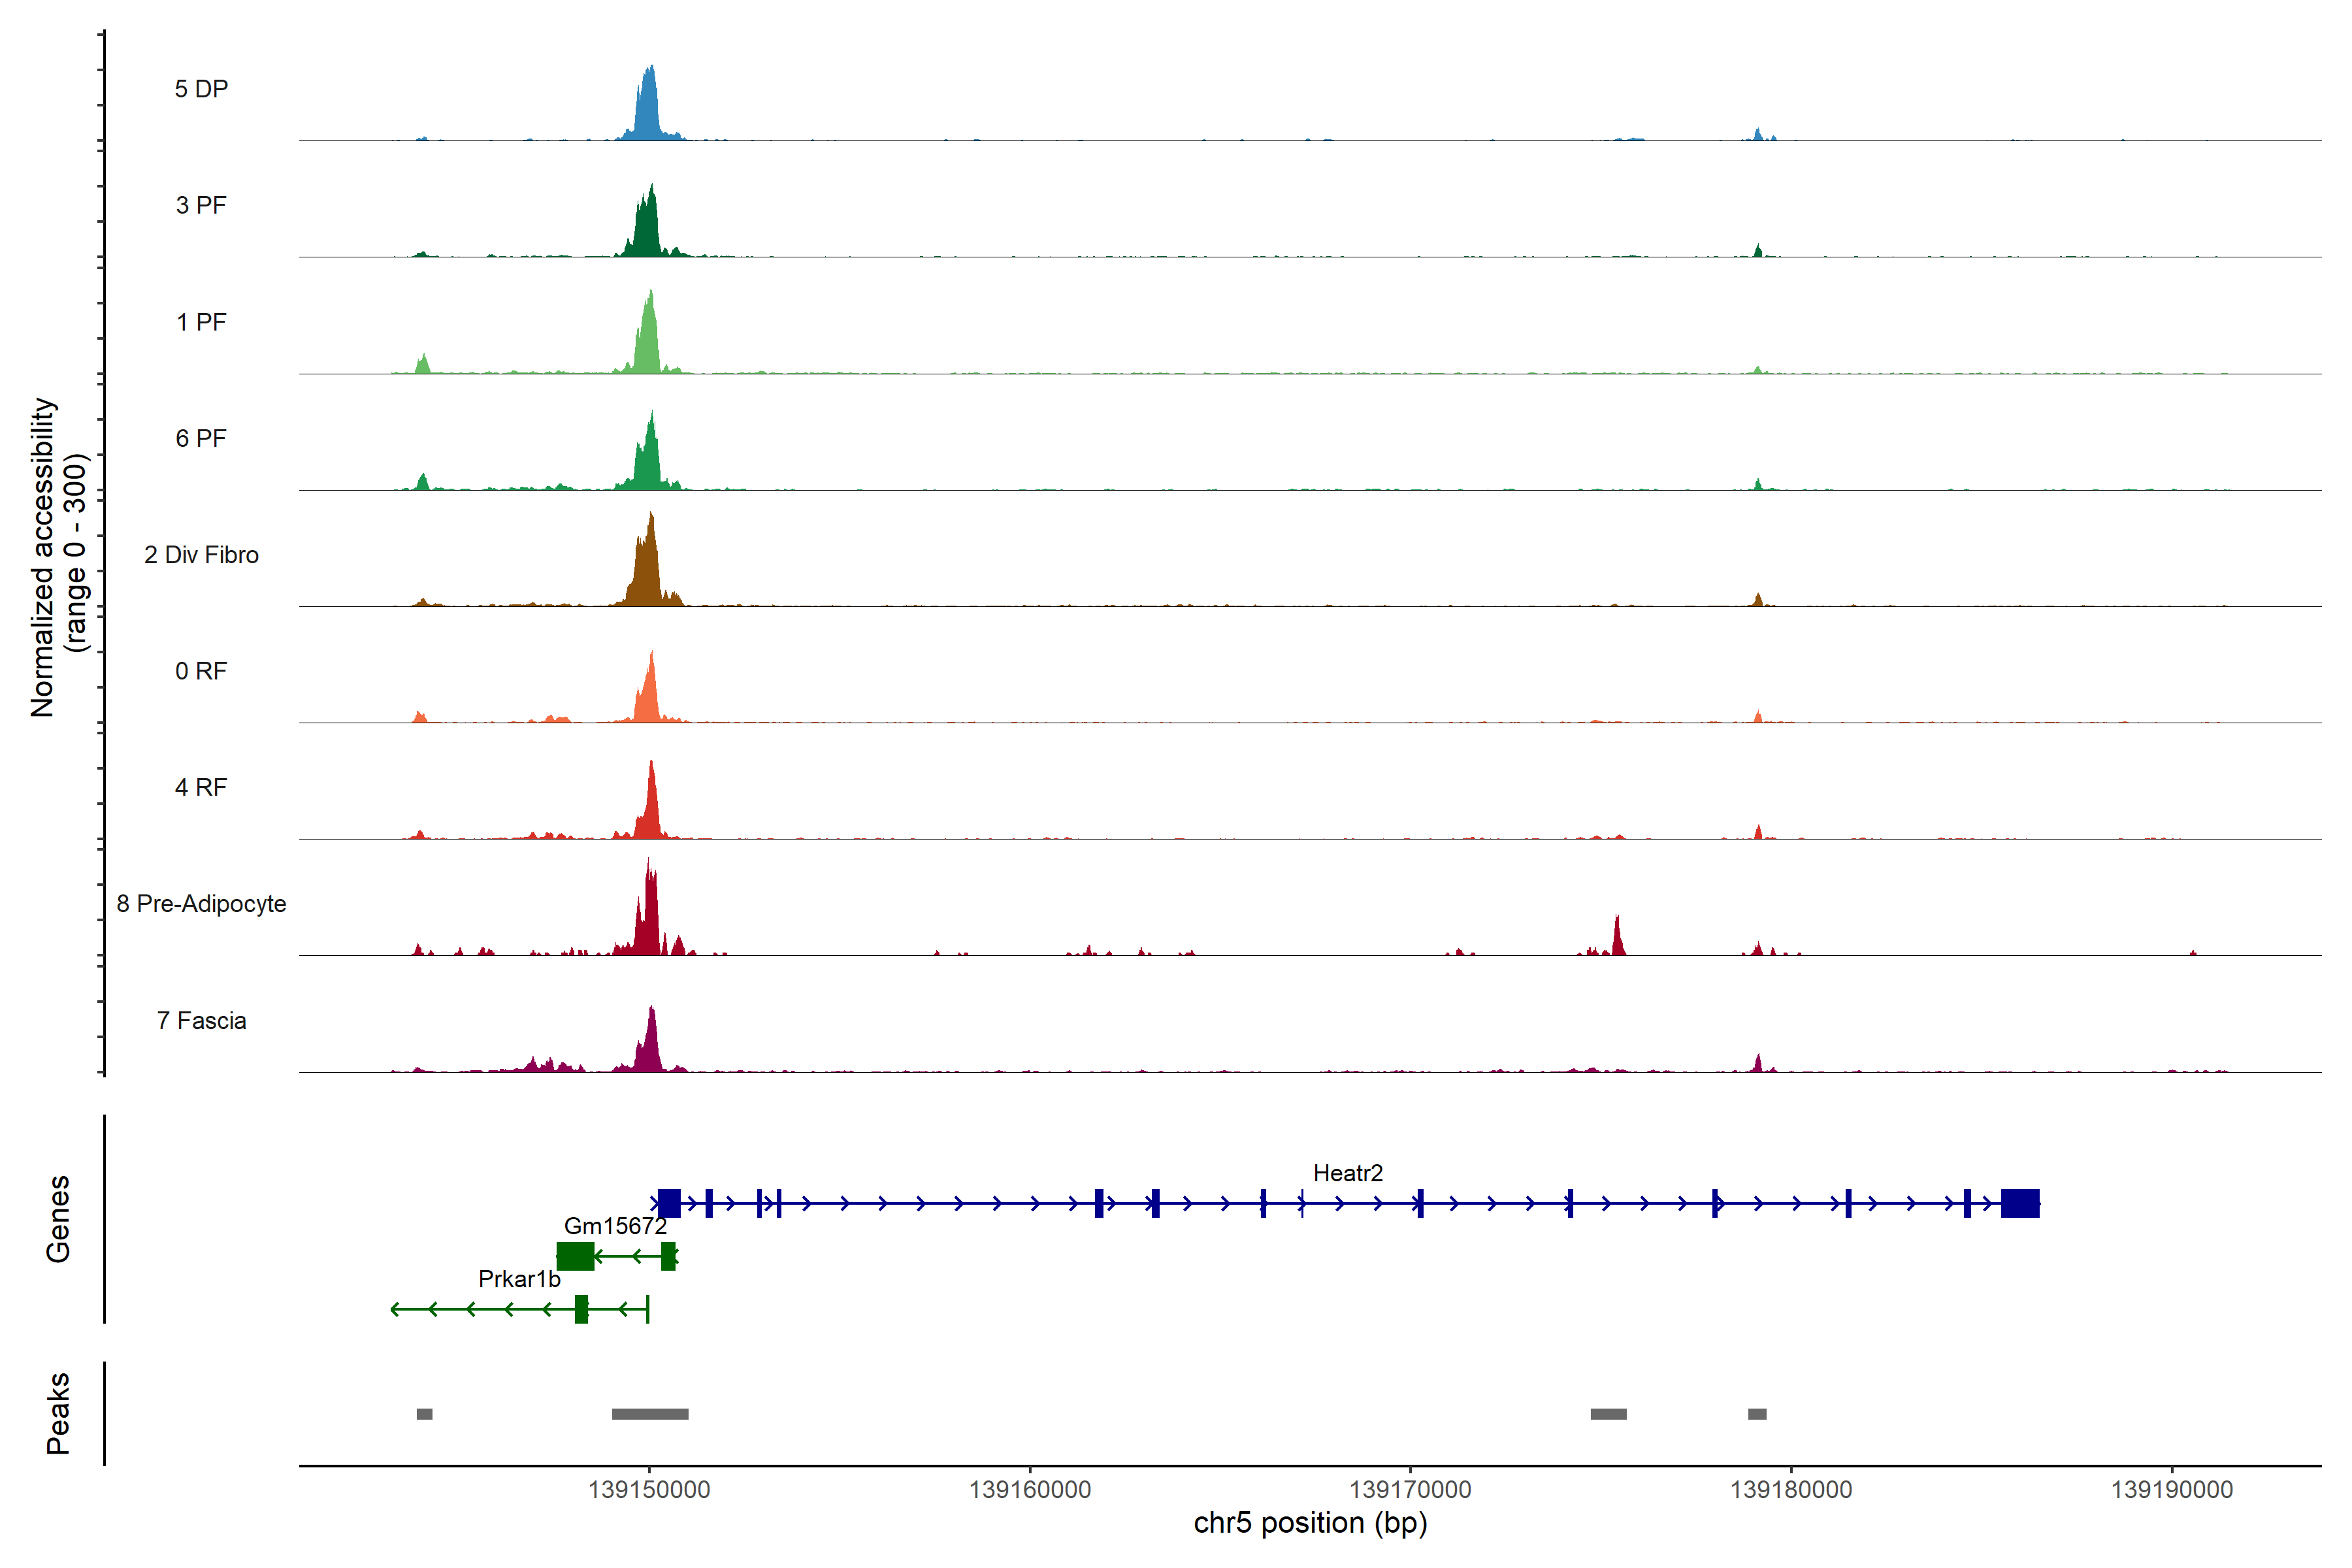Click the 8 Pre-Adipocyte track label

click(x=201, y=904)
